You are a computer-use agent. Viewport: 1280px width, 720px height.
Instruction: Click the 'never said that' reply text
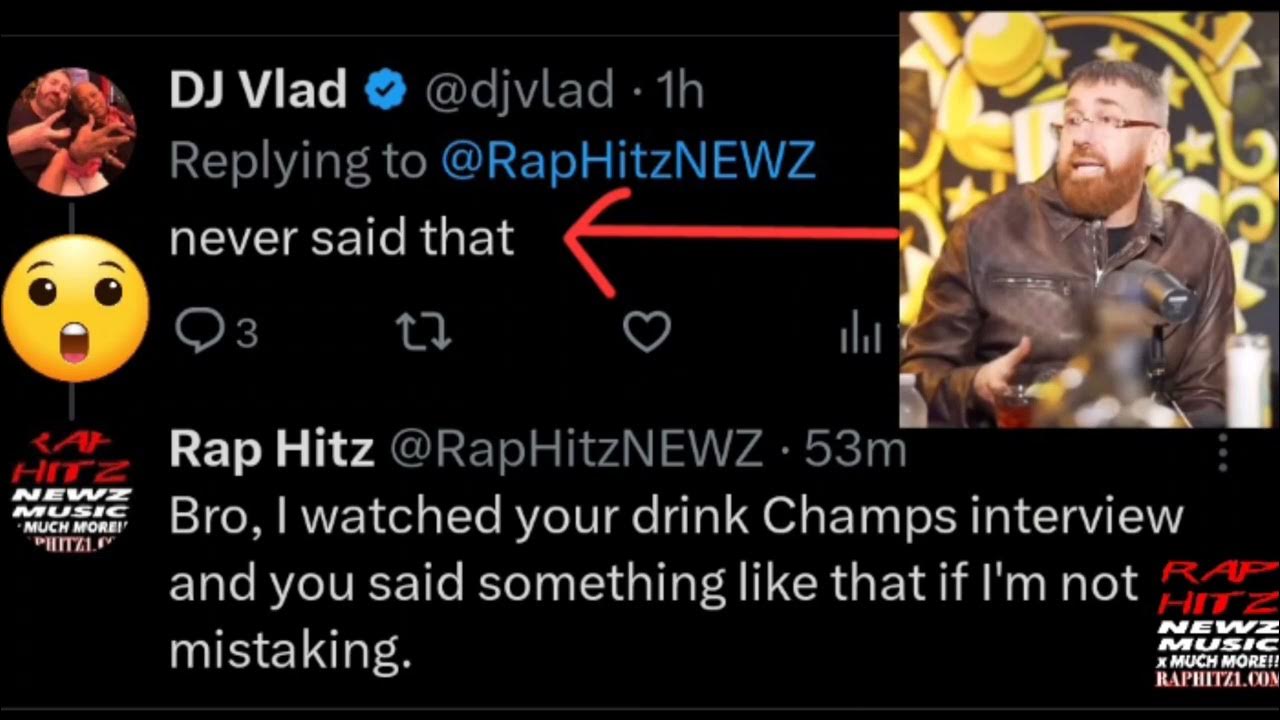coord(342,237)
